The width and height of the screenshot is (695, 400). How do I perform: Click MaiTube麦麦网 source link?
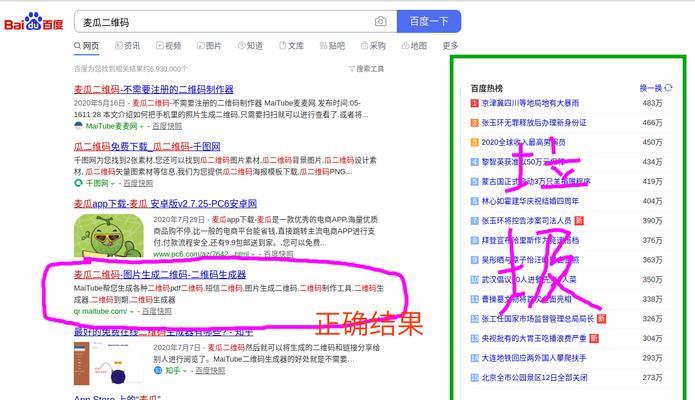[x=111, y=126]
